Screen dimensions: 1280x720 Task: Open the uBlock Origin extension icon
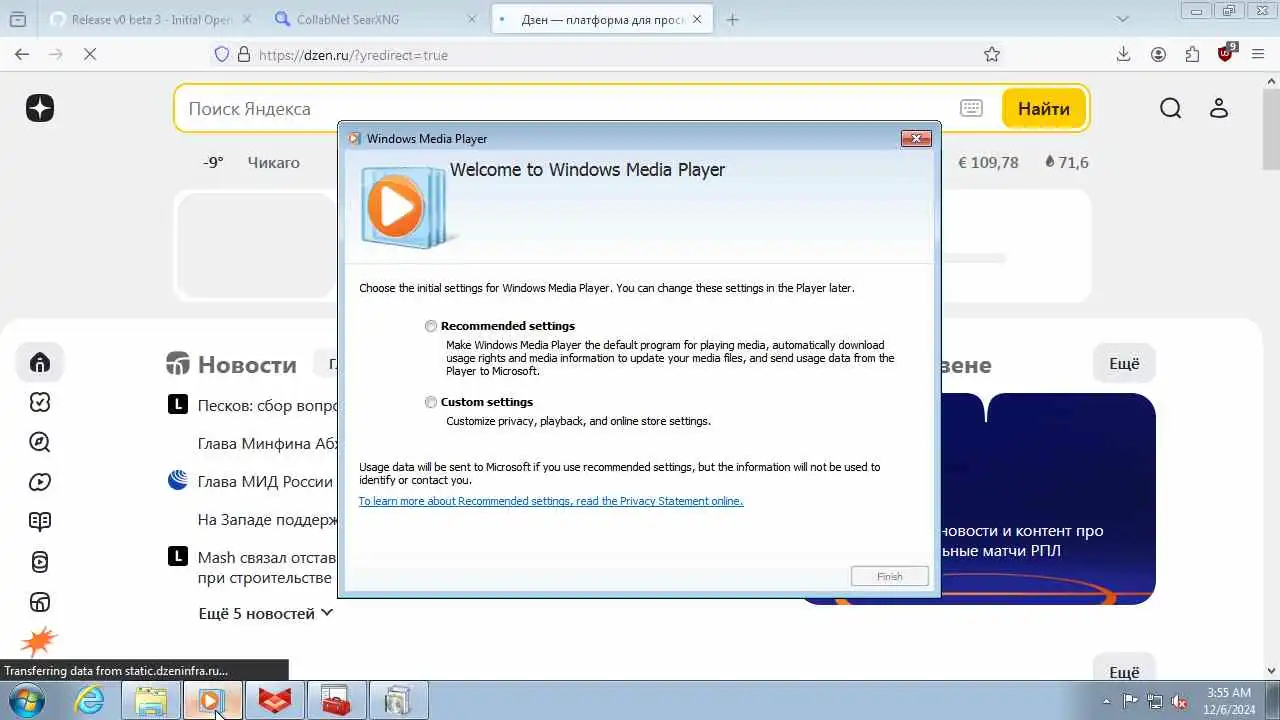pyautogui.click(x=1226, y=54)
